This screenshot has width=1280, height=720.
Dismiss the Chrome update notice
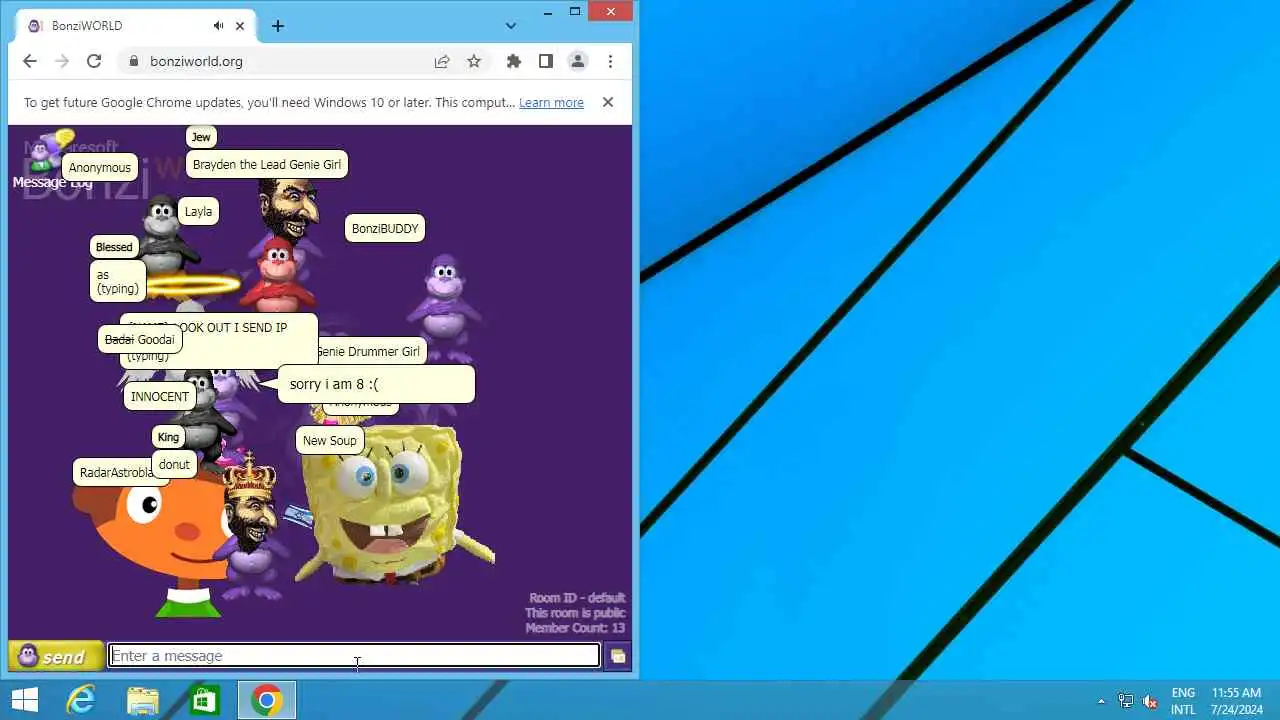[607, 102]
